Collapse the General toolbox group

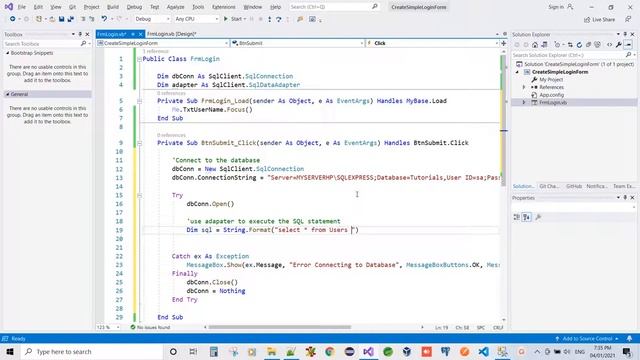click(7, 94)
